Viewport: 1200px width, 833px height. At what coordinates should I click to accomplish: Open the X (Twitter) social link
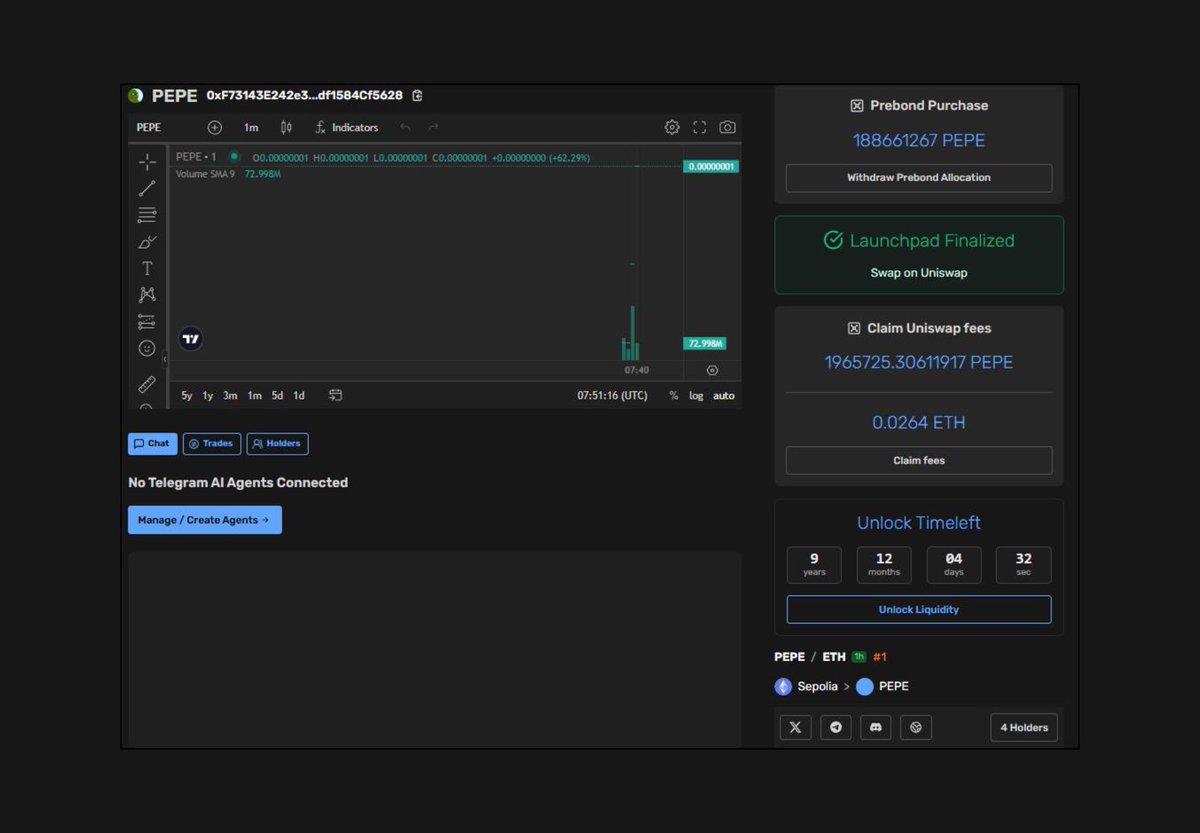pos(795,727)
